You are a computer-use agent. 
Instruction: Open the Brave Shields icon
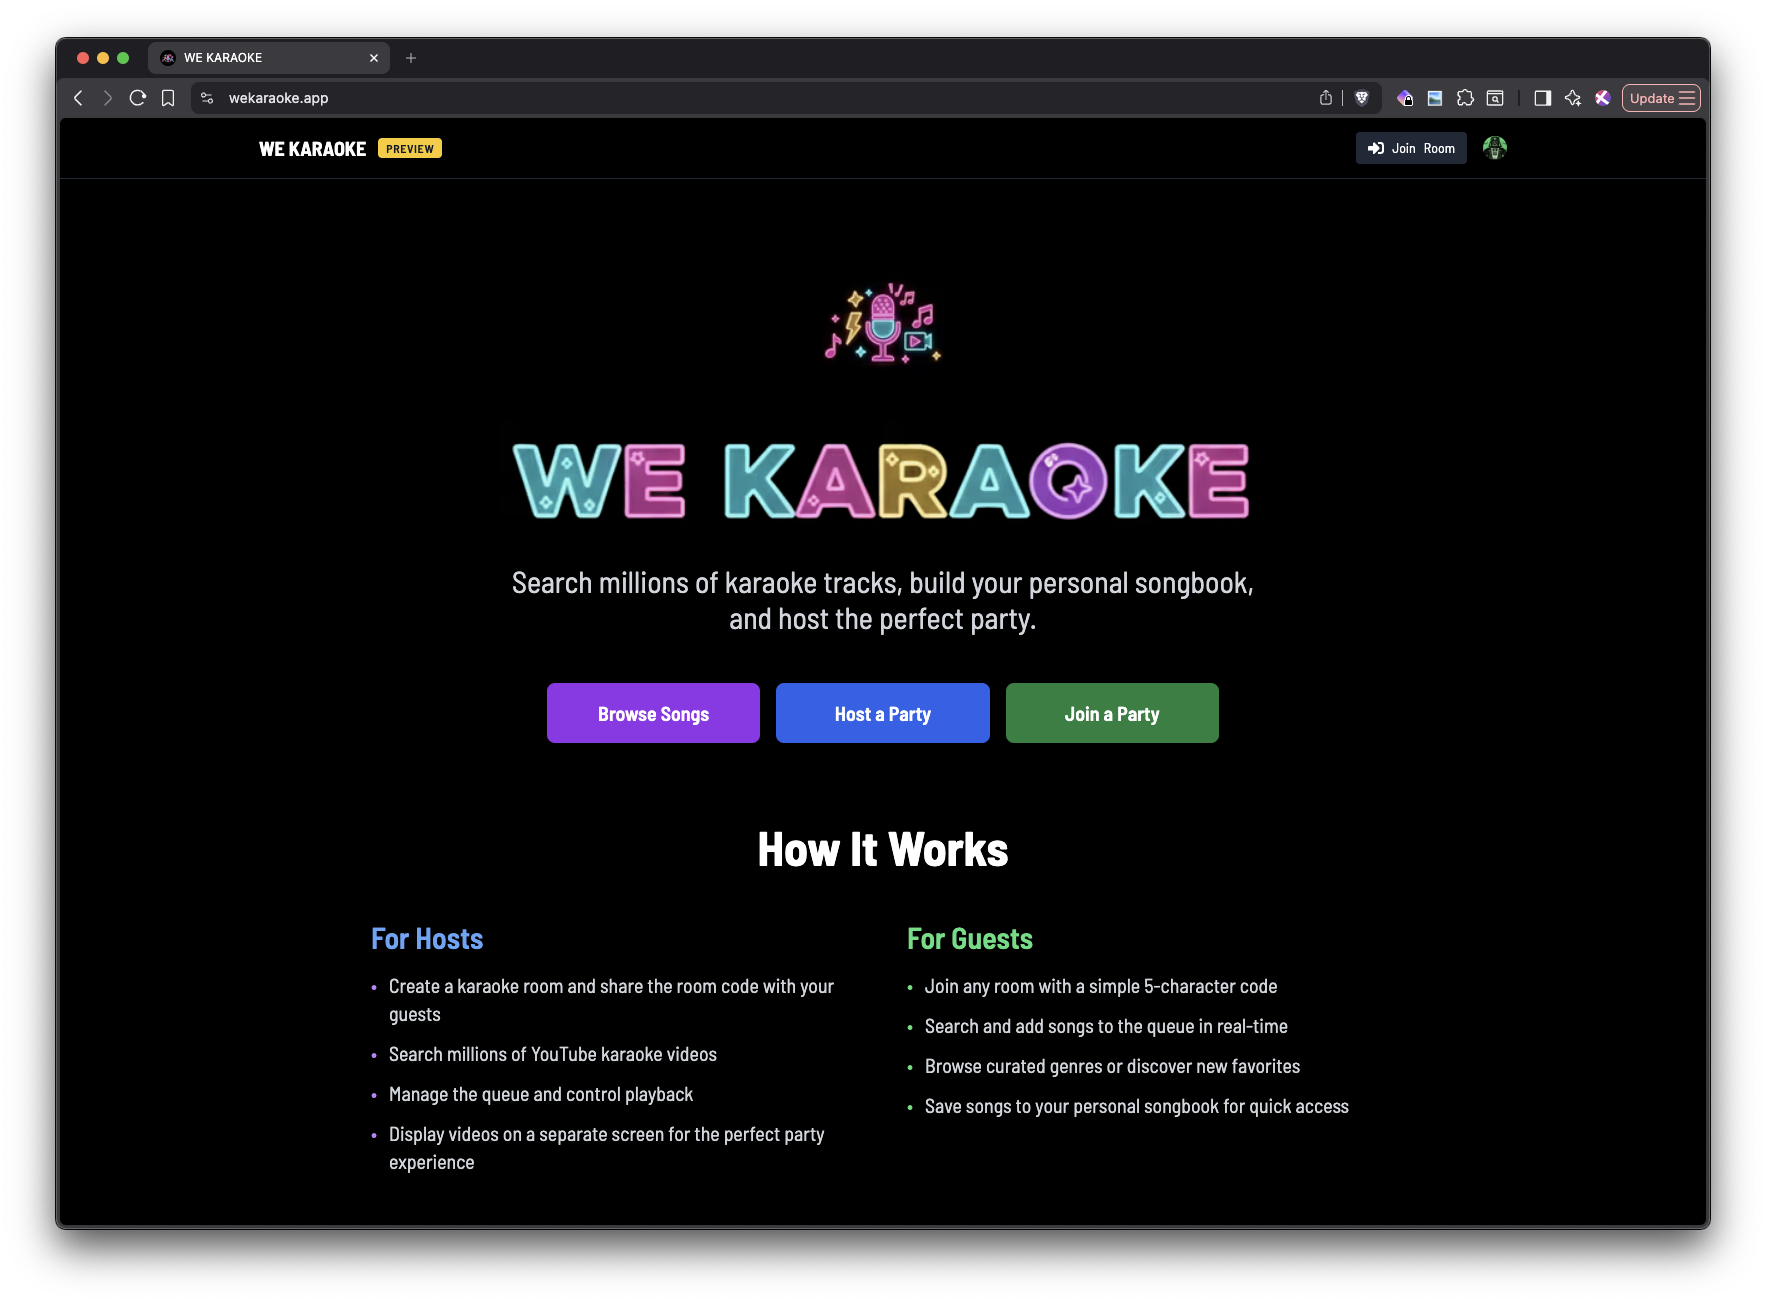[x=1361, y=98]
